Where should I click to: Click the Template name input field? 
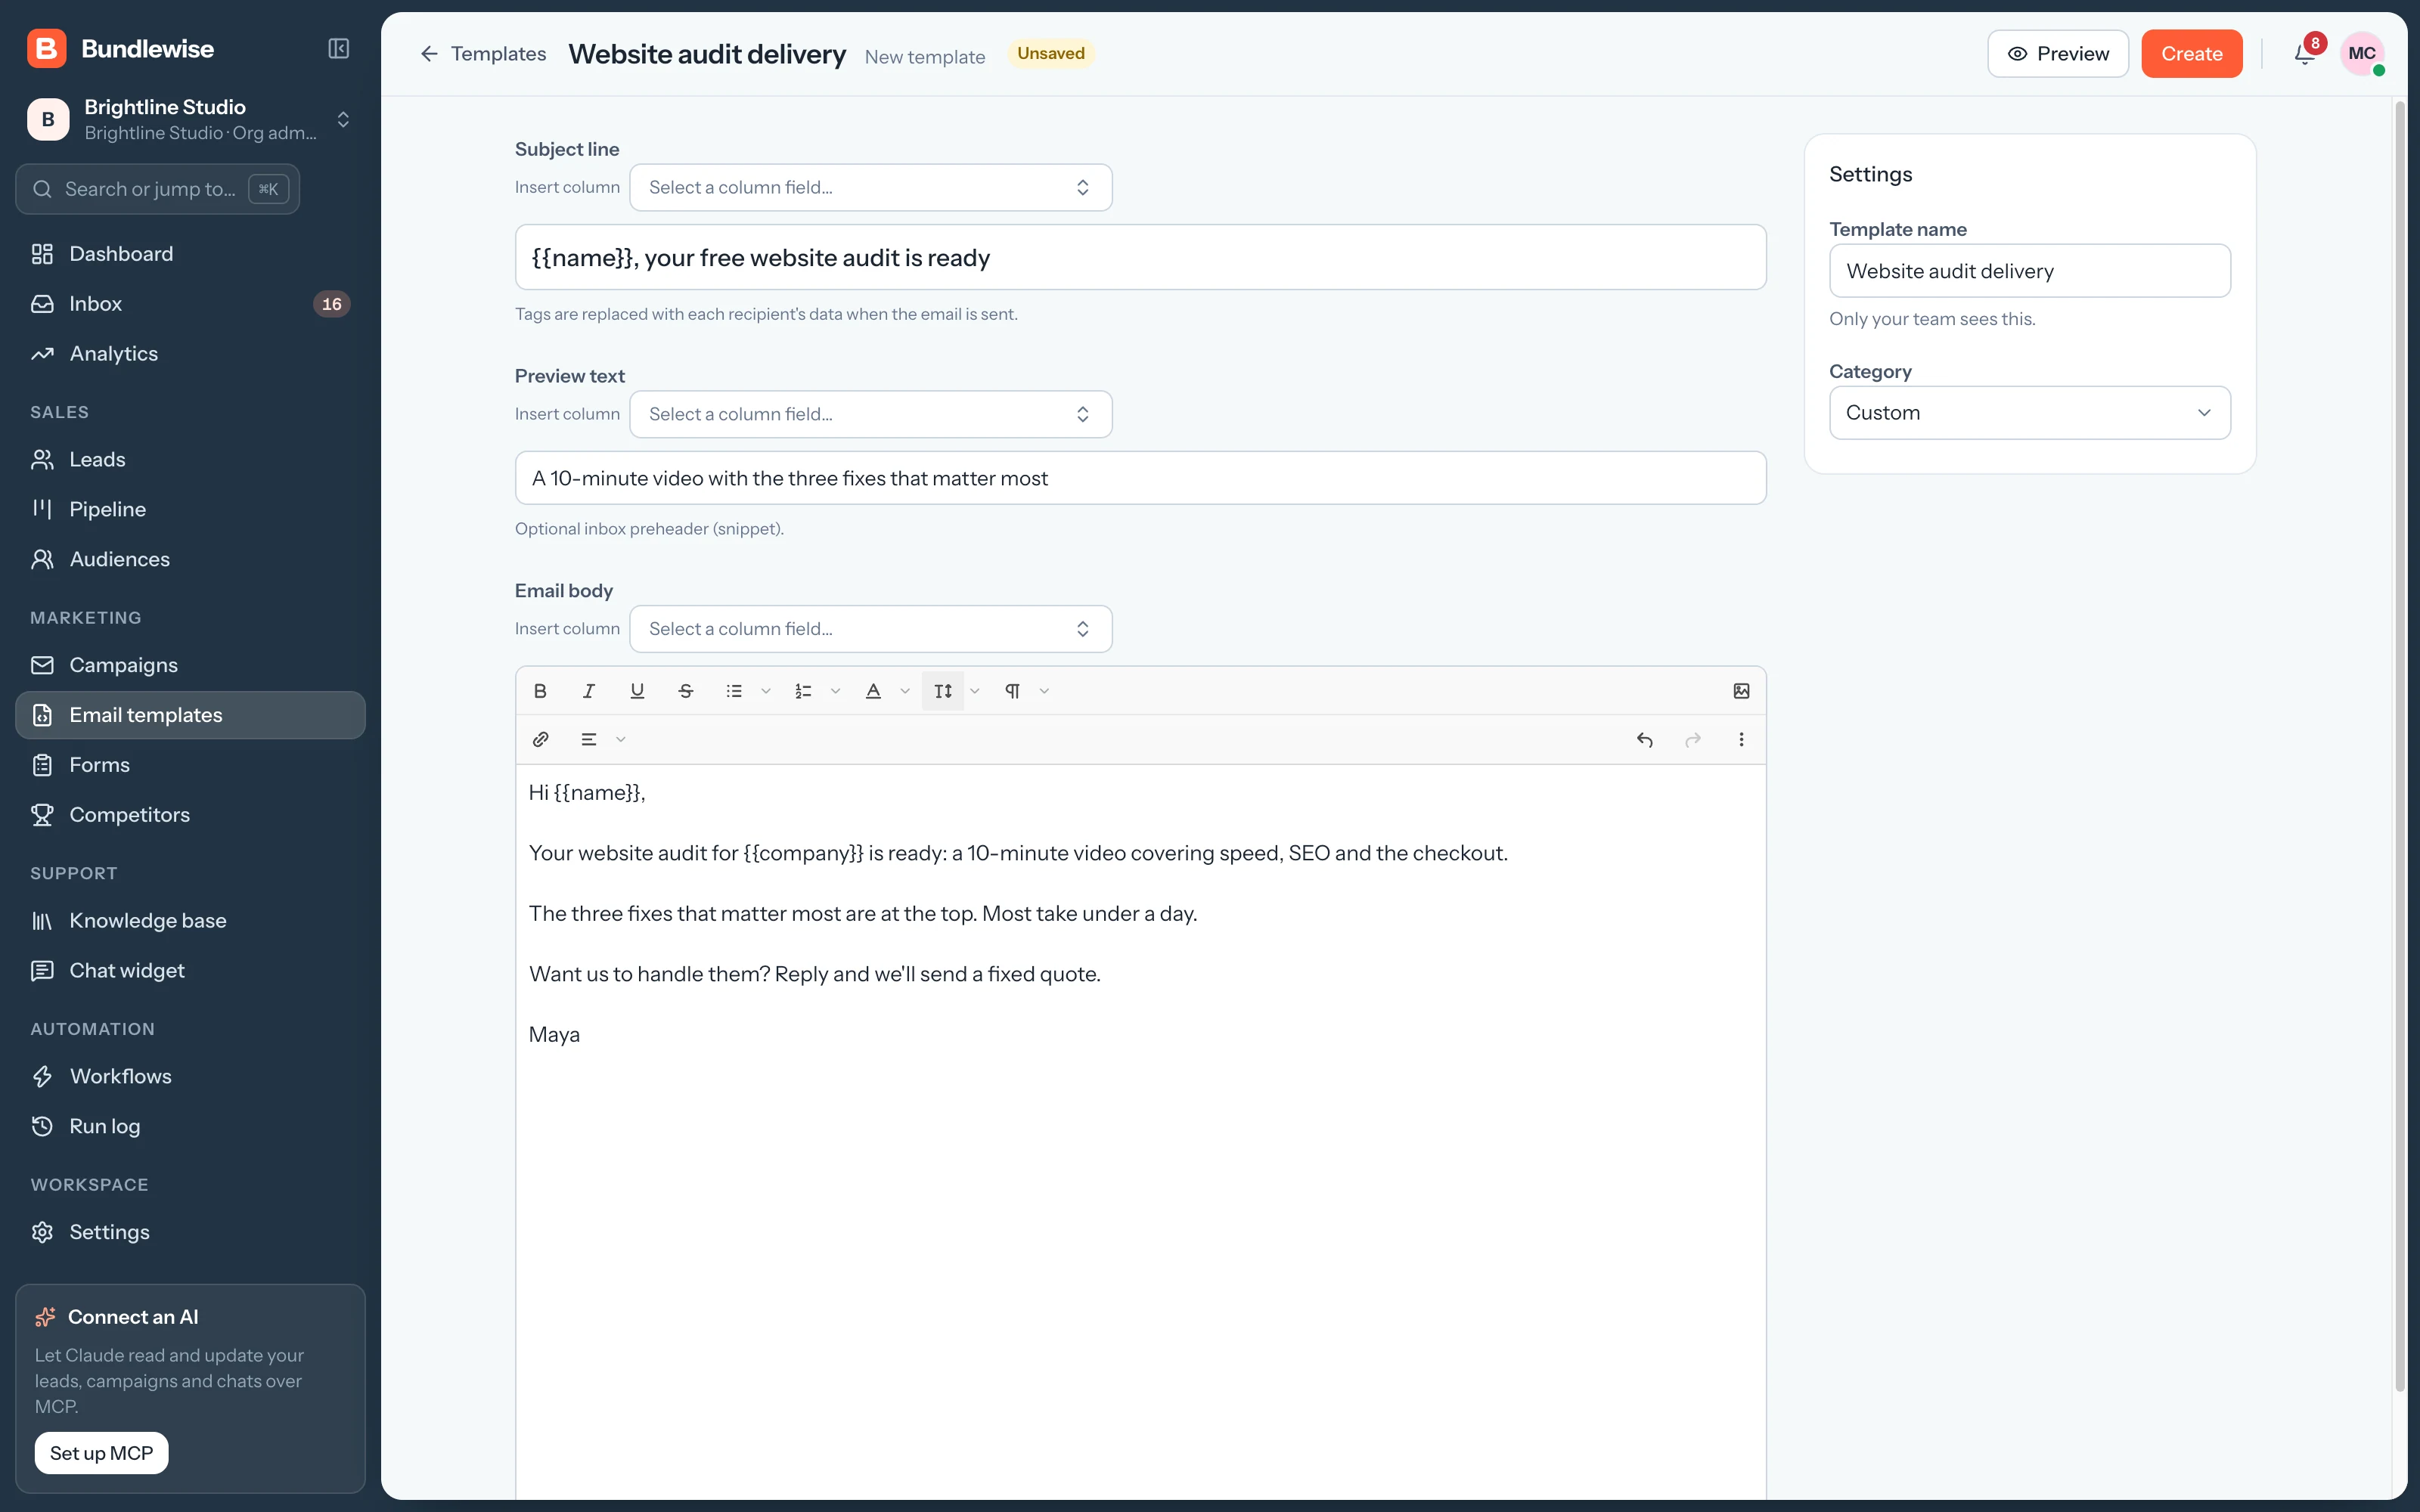2029,271
